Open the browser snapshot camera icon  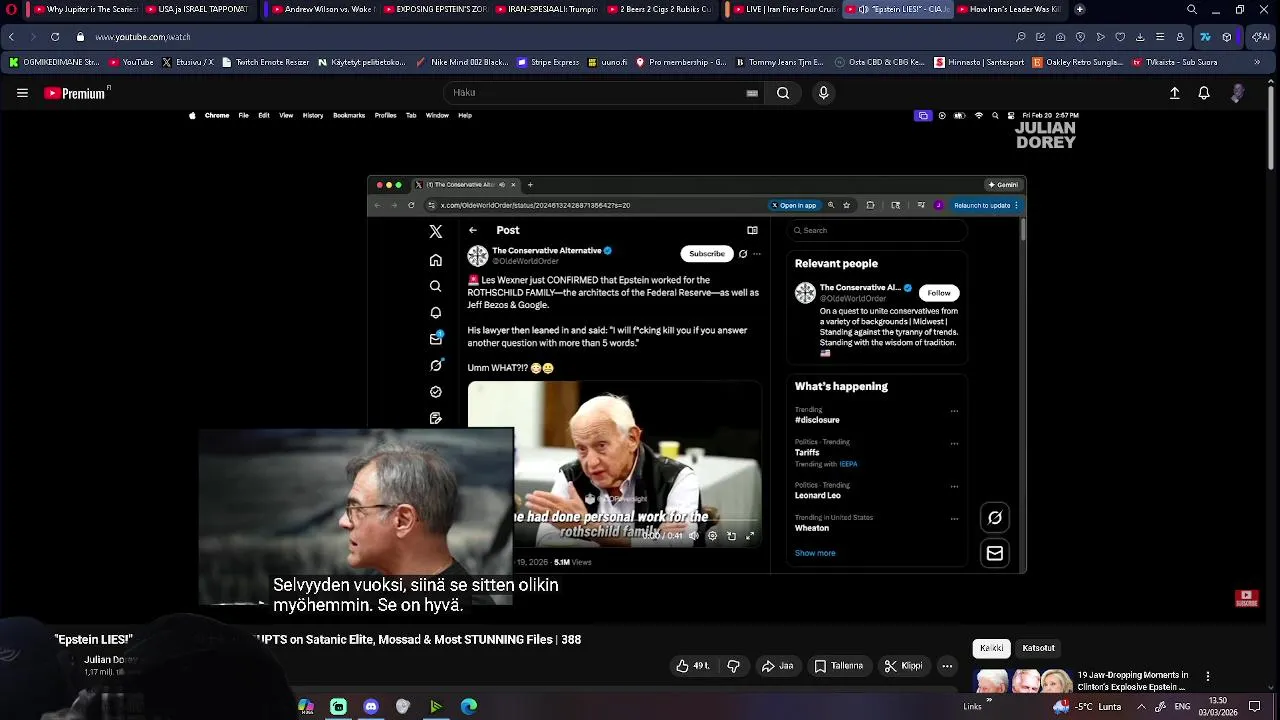(x=1060, y=37)
